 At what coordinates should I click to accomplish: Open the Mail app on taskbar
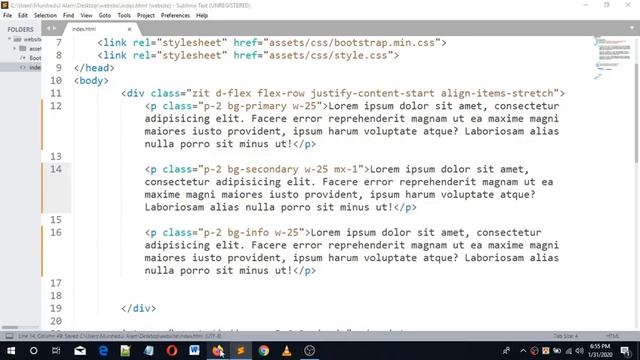80,351
